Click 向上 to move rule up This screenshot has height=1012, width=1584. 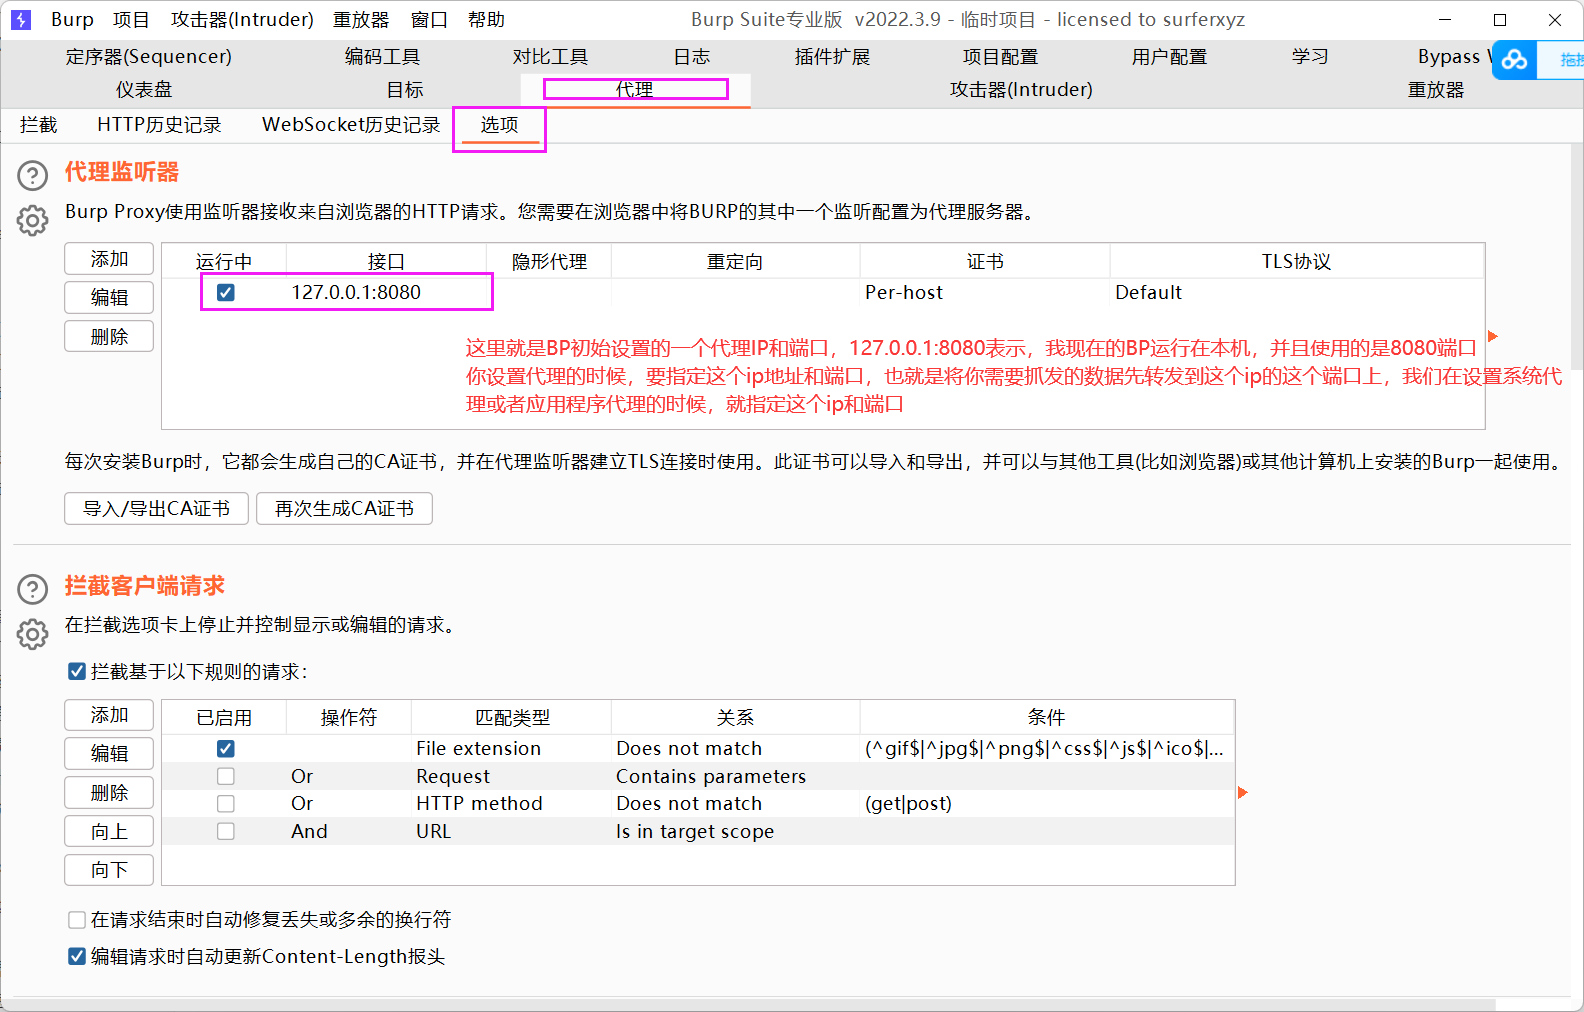pyautogui.click(x=109, y=832)
